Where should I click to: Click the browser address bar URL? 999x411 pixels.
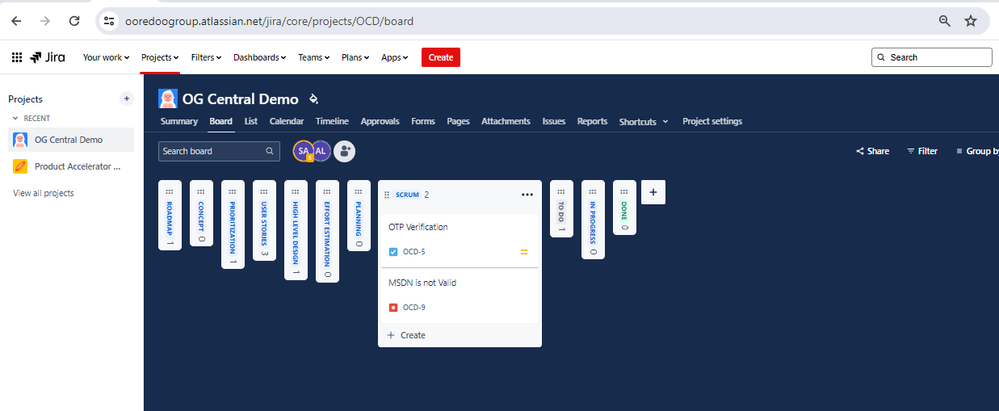(270, 21)
